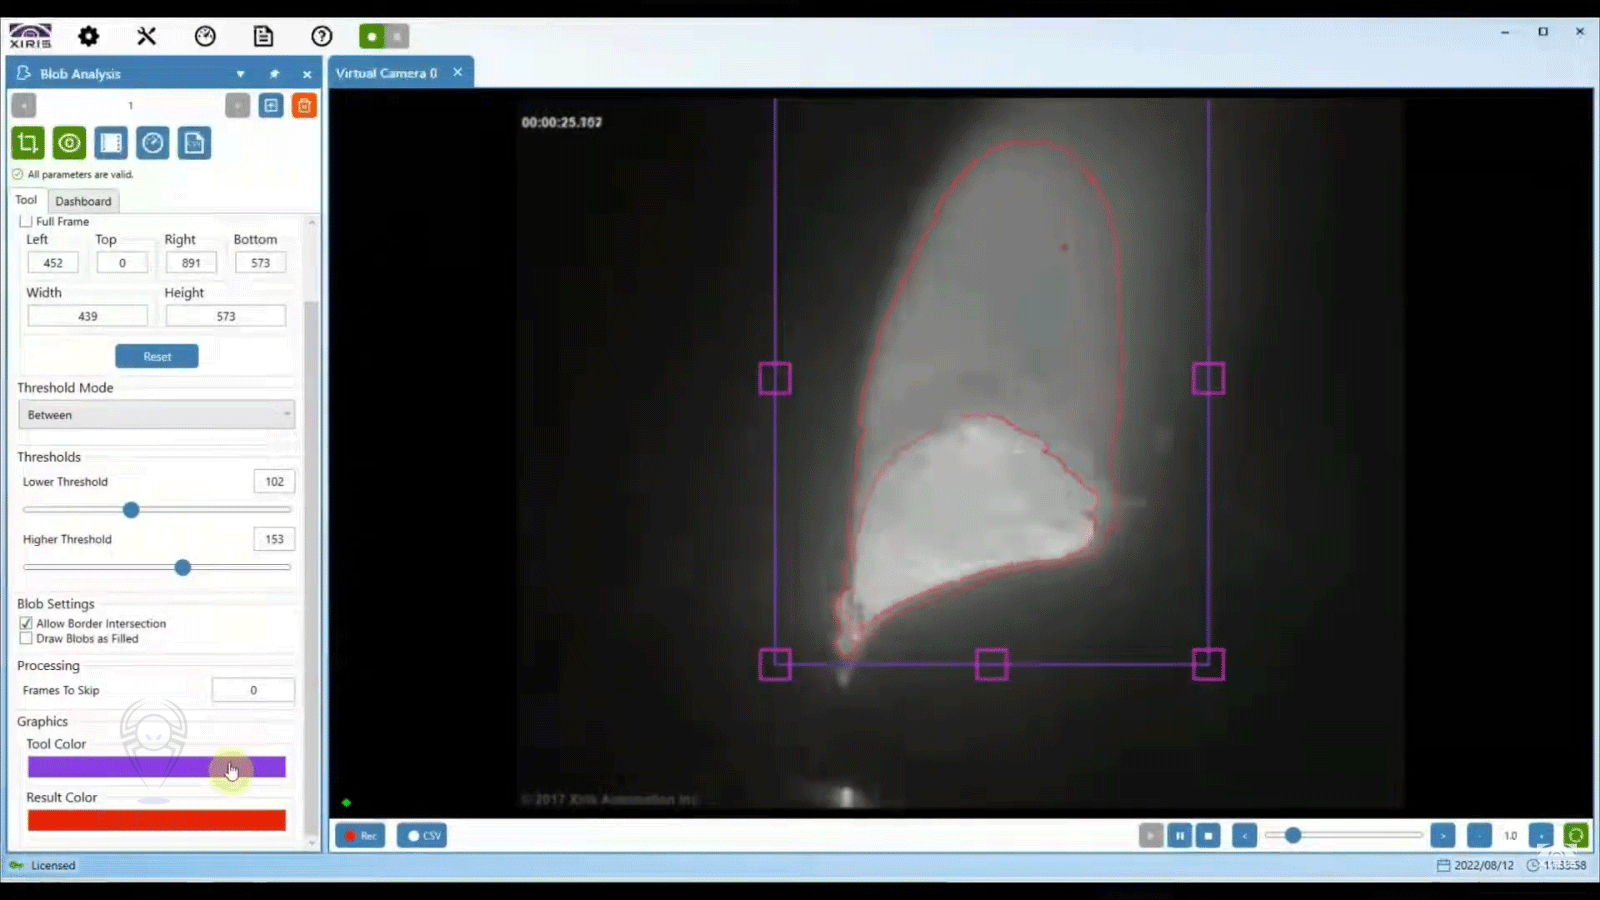Open the settings gear in top toolbar

pyautogui.click(x=89, y=37)
